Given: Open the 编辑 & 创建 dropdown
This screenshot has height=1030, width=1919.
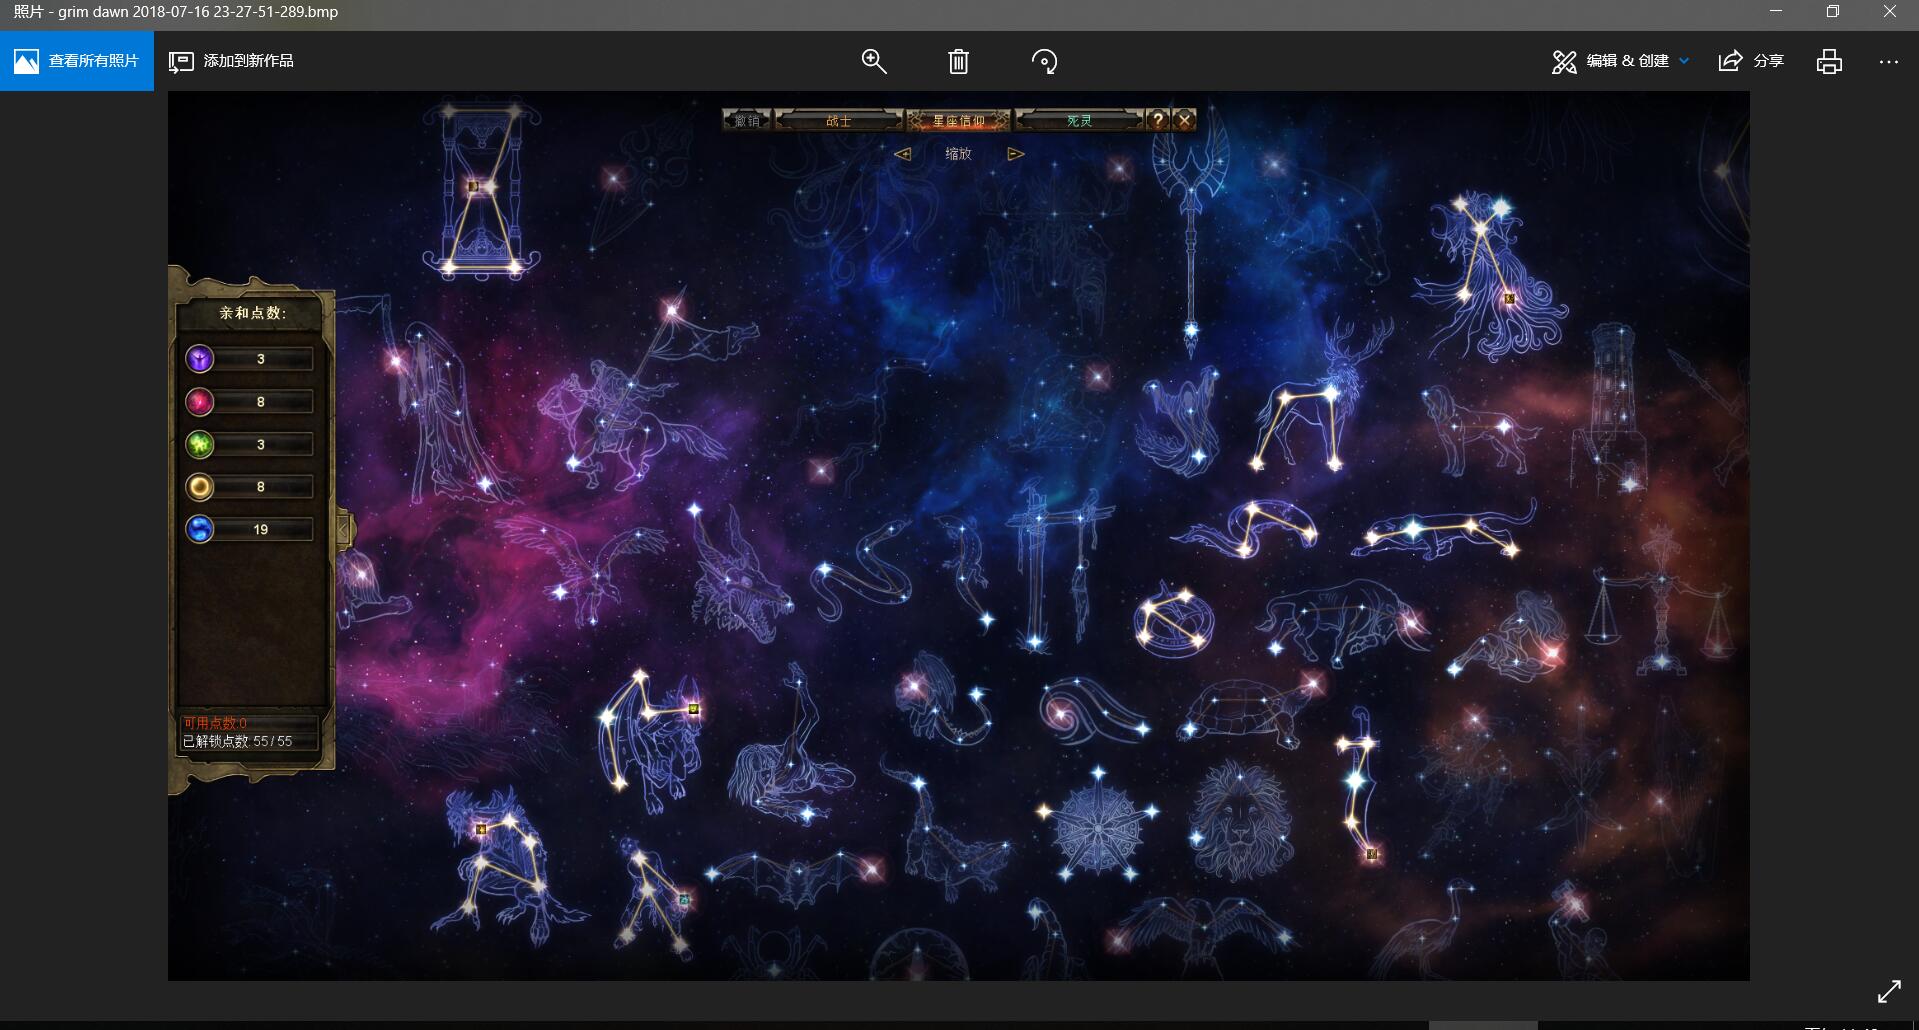Looking at the screenshot, I should [x=1621, y=61].
